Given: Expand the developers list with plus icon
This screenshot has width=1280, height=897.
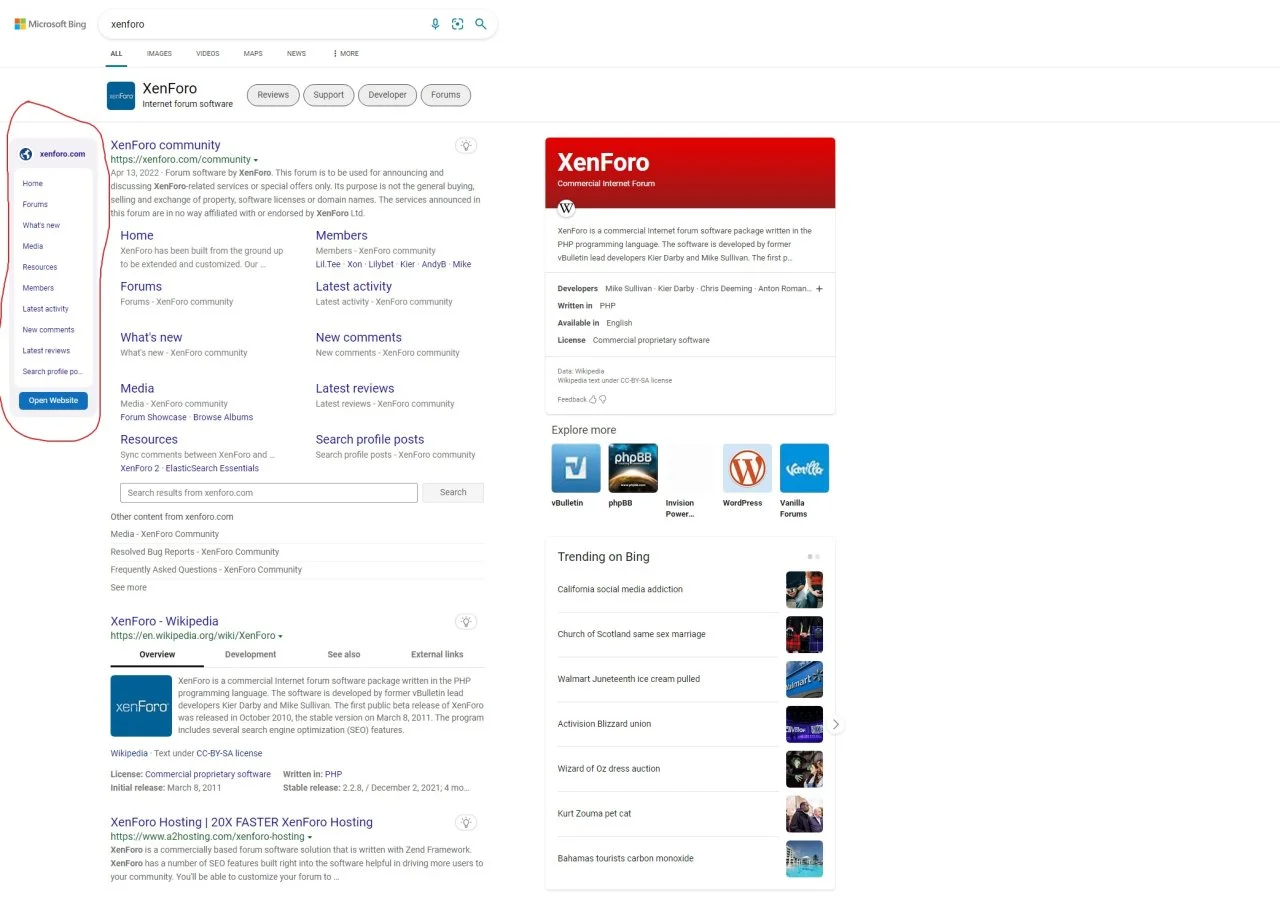Looking at the screenshot, I should 819,289.
